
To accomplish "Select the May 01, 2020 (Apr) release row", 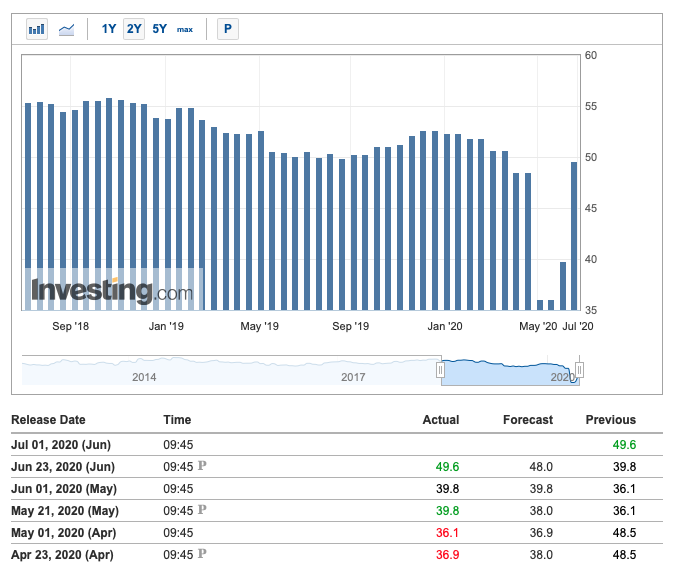I will point(63,532).
